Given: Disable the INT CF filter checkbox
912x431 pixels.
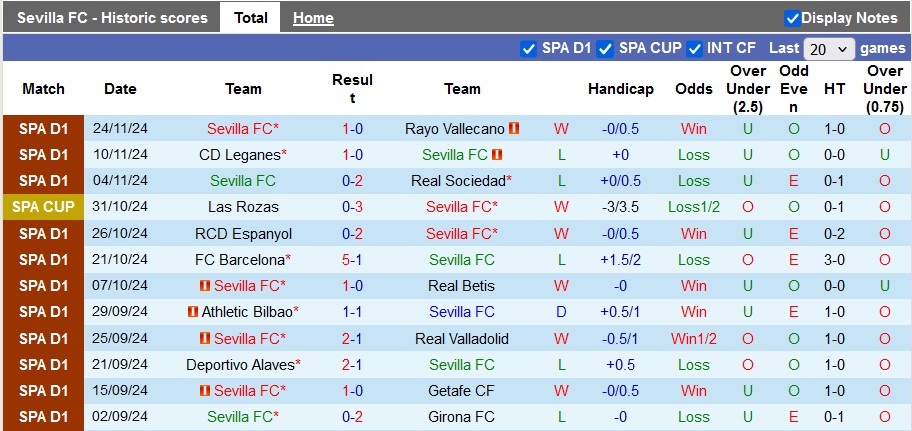Looking at the screenshot, I should pyautogui.click(x=694, y=49).
